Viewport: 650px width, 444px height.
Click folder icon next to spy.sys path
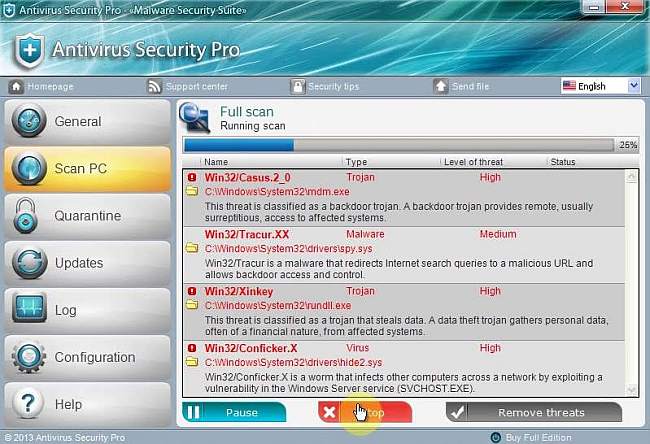[x=192, y=248]
